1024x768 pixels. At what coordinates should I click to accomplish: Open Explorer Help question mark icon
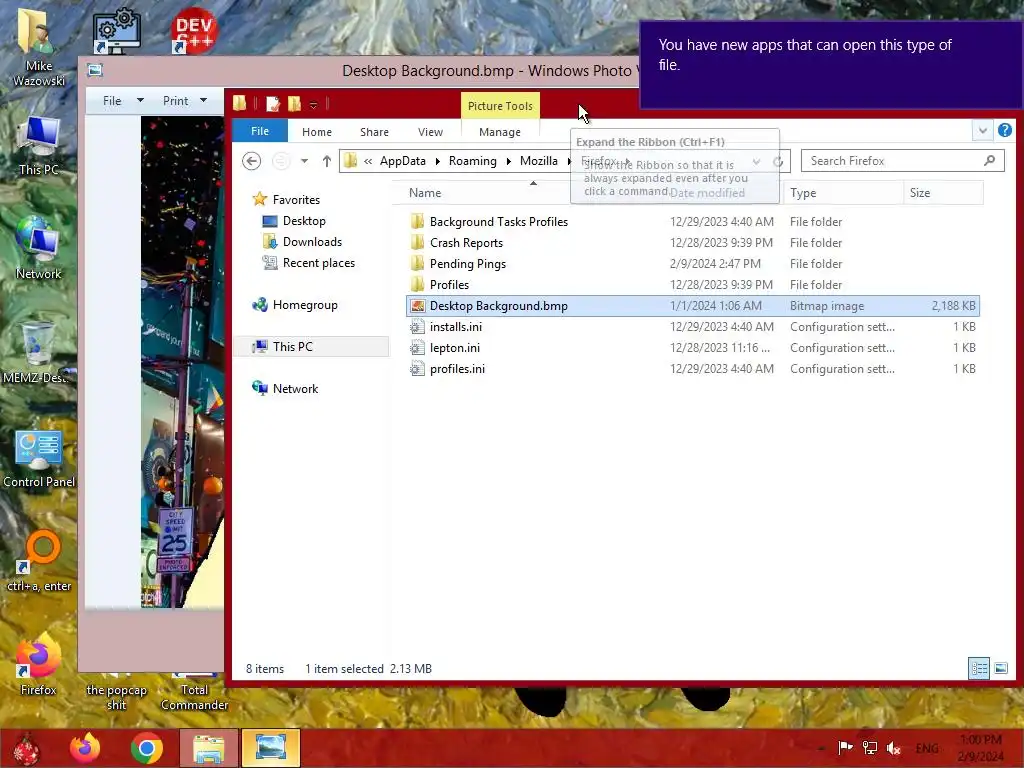point(1005,131)
